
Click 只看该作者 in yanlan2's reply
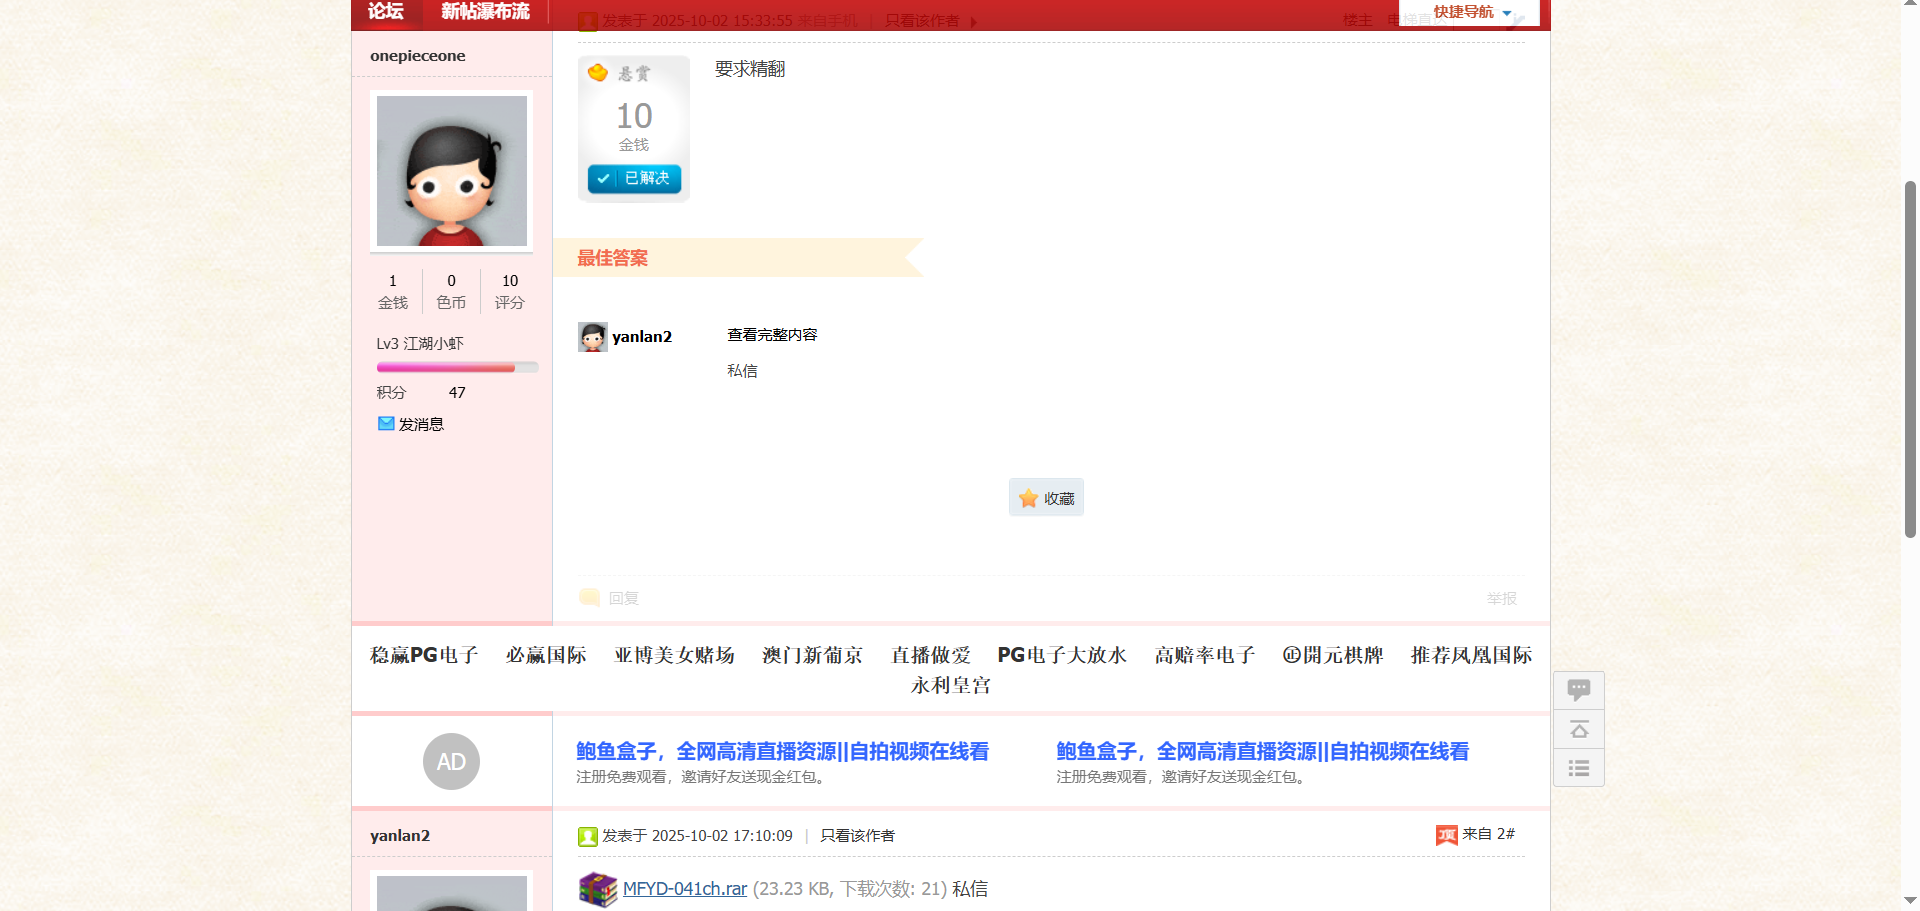point(857,836)
